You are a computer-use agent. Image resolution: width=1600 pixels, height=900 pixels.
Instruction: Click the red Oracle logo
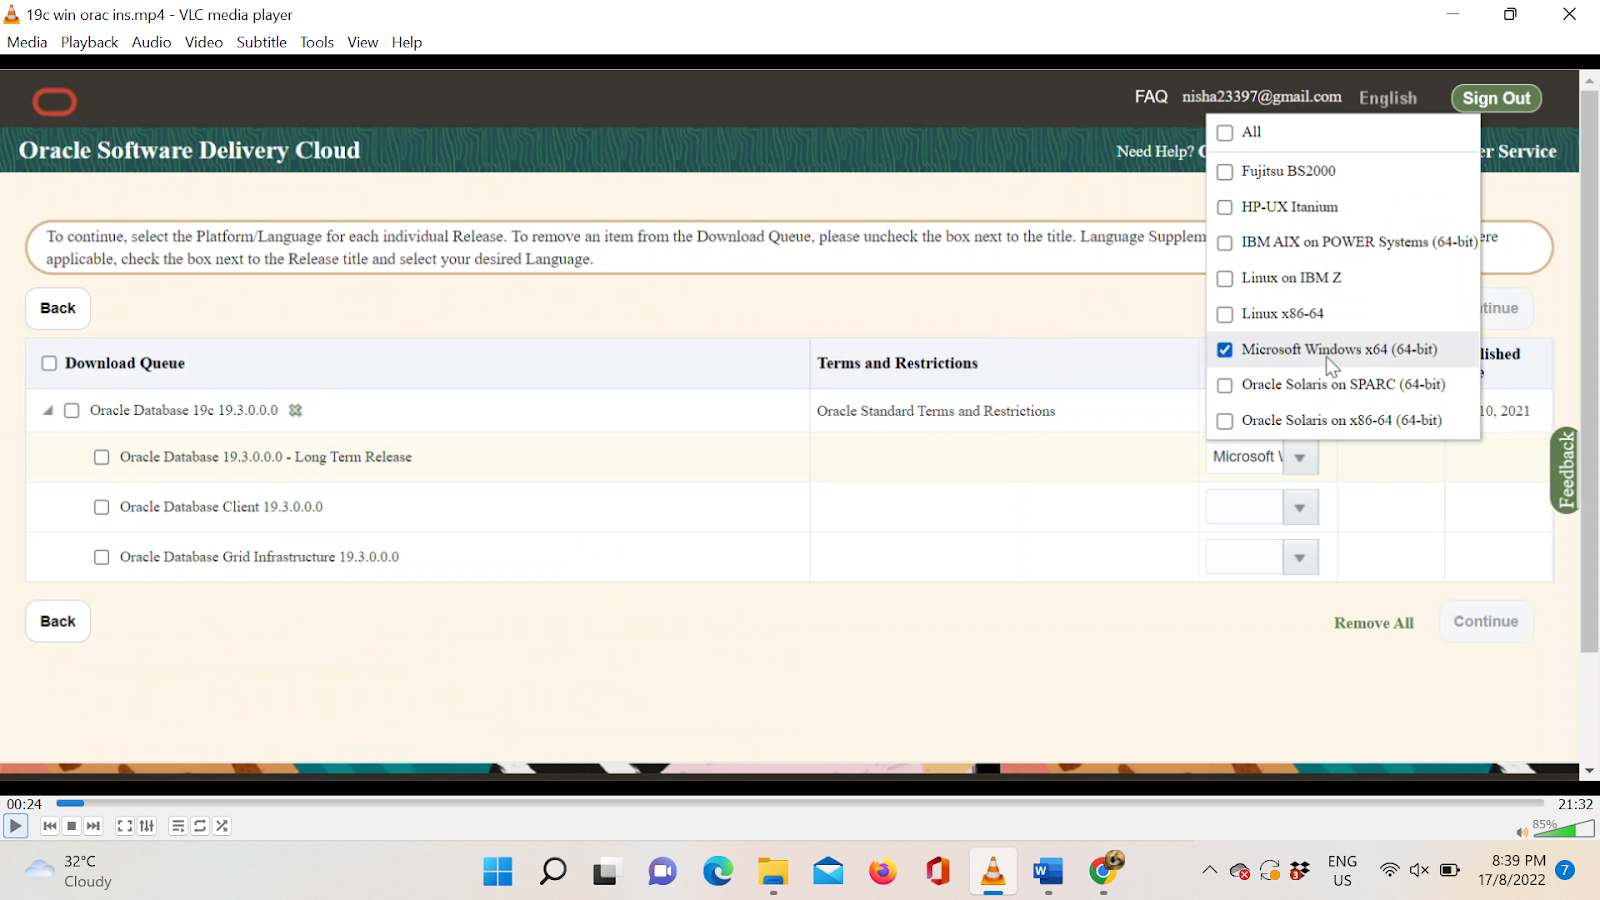coord(54,101)
